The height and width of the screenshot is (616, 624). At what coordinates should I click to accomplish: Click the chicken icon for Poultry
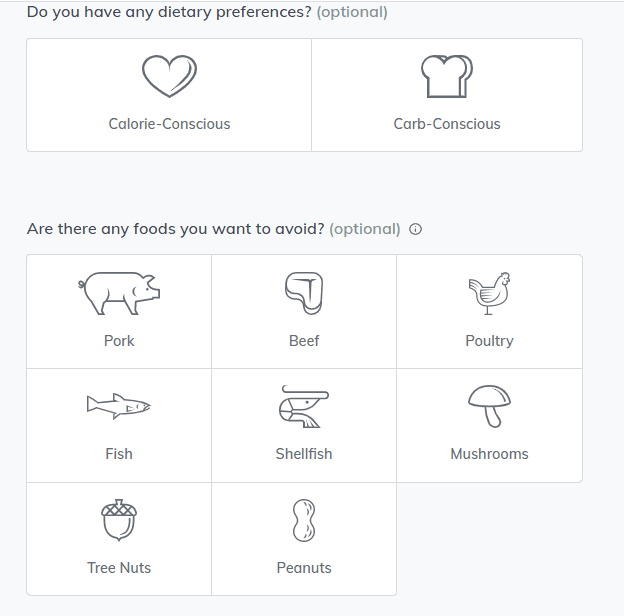(489, 293)
